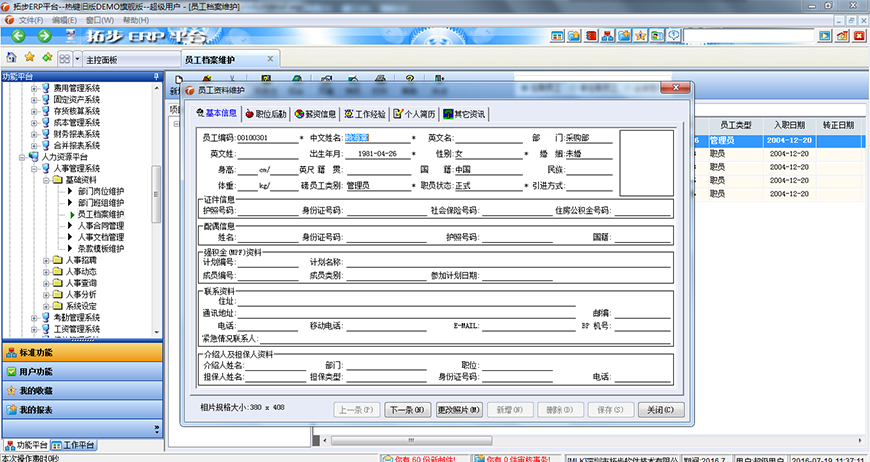Click the 更改照片 button
This screenshot has height=462, width=870.
459,409
